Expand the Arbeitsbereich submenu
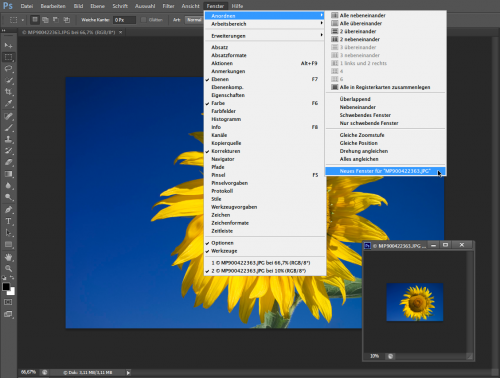This screenshot has width=500, height=378. 265,24
